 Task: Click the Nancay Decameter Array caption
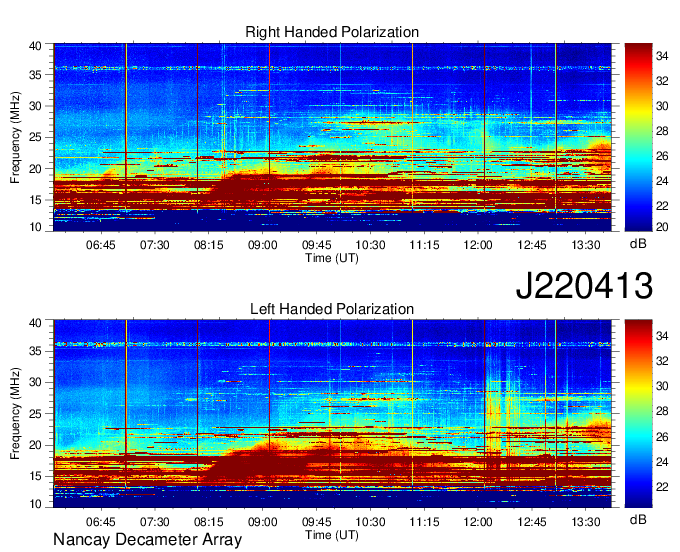click(x=147, y=539)
